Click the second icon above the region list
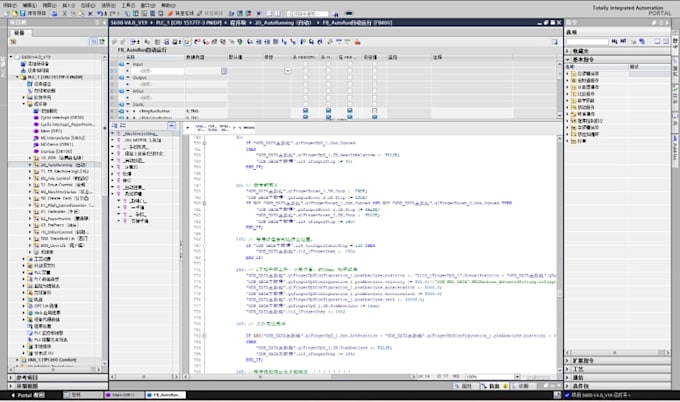 click(x=123, y=125)
